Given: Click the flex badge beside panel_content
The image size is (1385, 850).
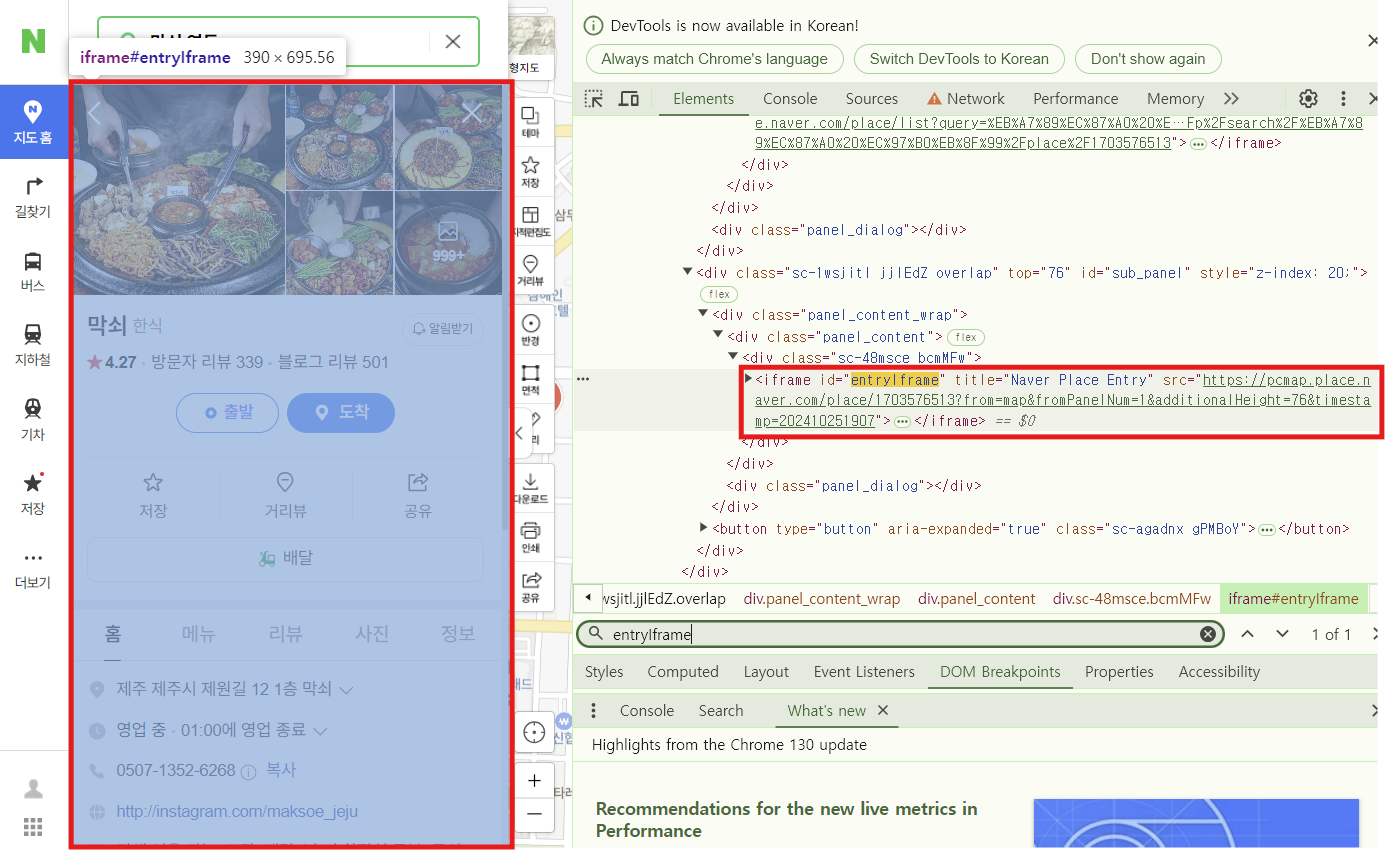Looking at the screenshot, I should pyautogui.click(x=967, y=337).
